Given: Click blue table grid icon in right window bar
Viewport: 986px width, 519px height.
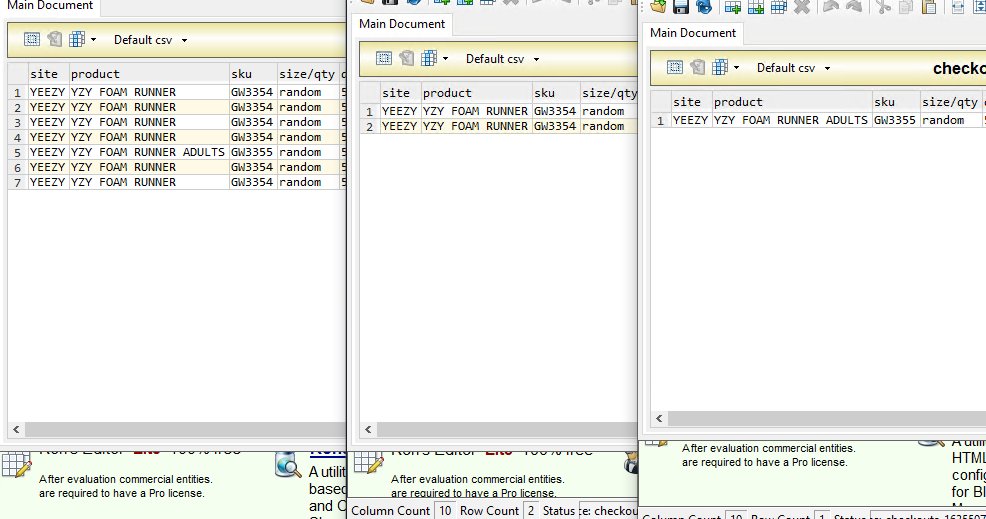Looking at the screenshot, I should coord(720,67).
